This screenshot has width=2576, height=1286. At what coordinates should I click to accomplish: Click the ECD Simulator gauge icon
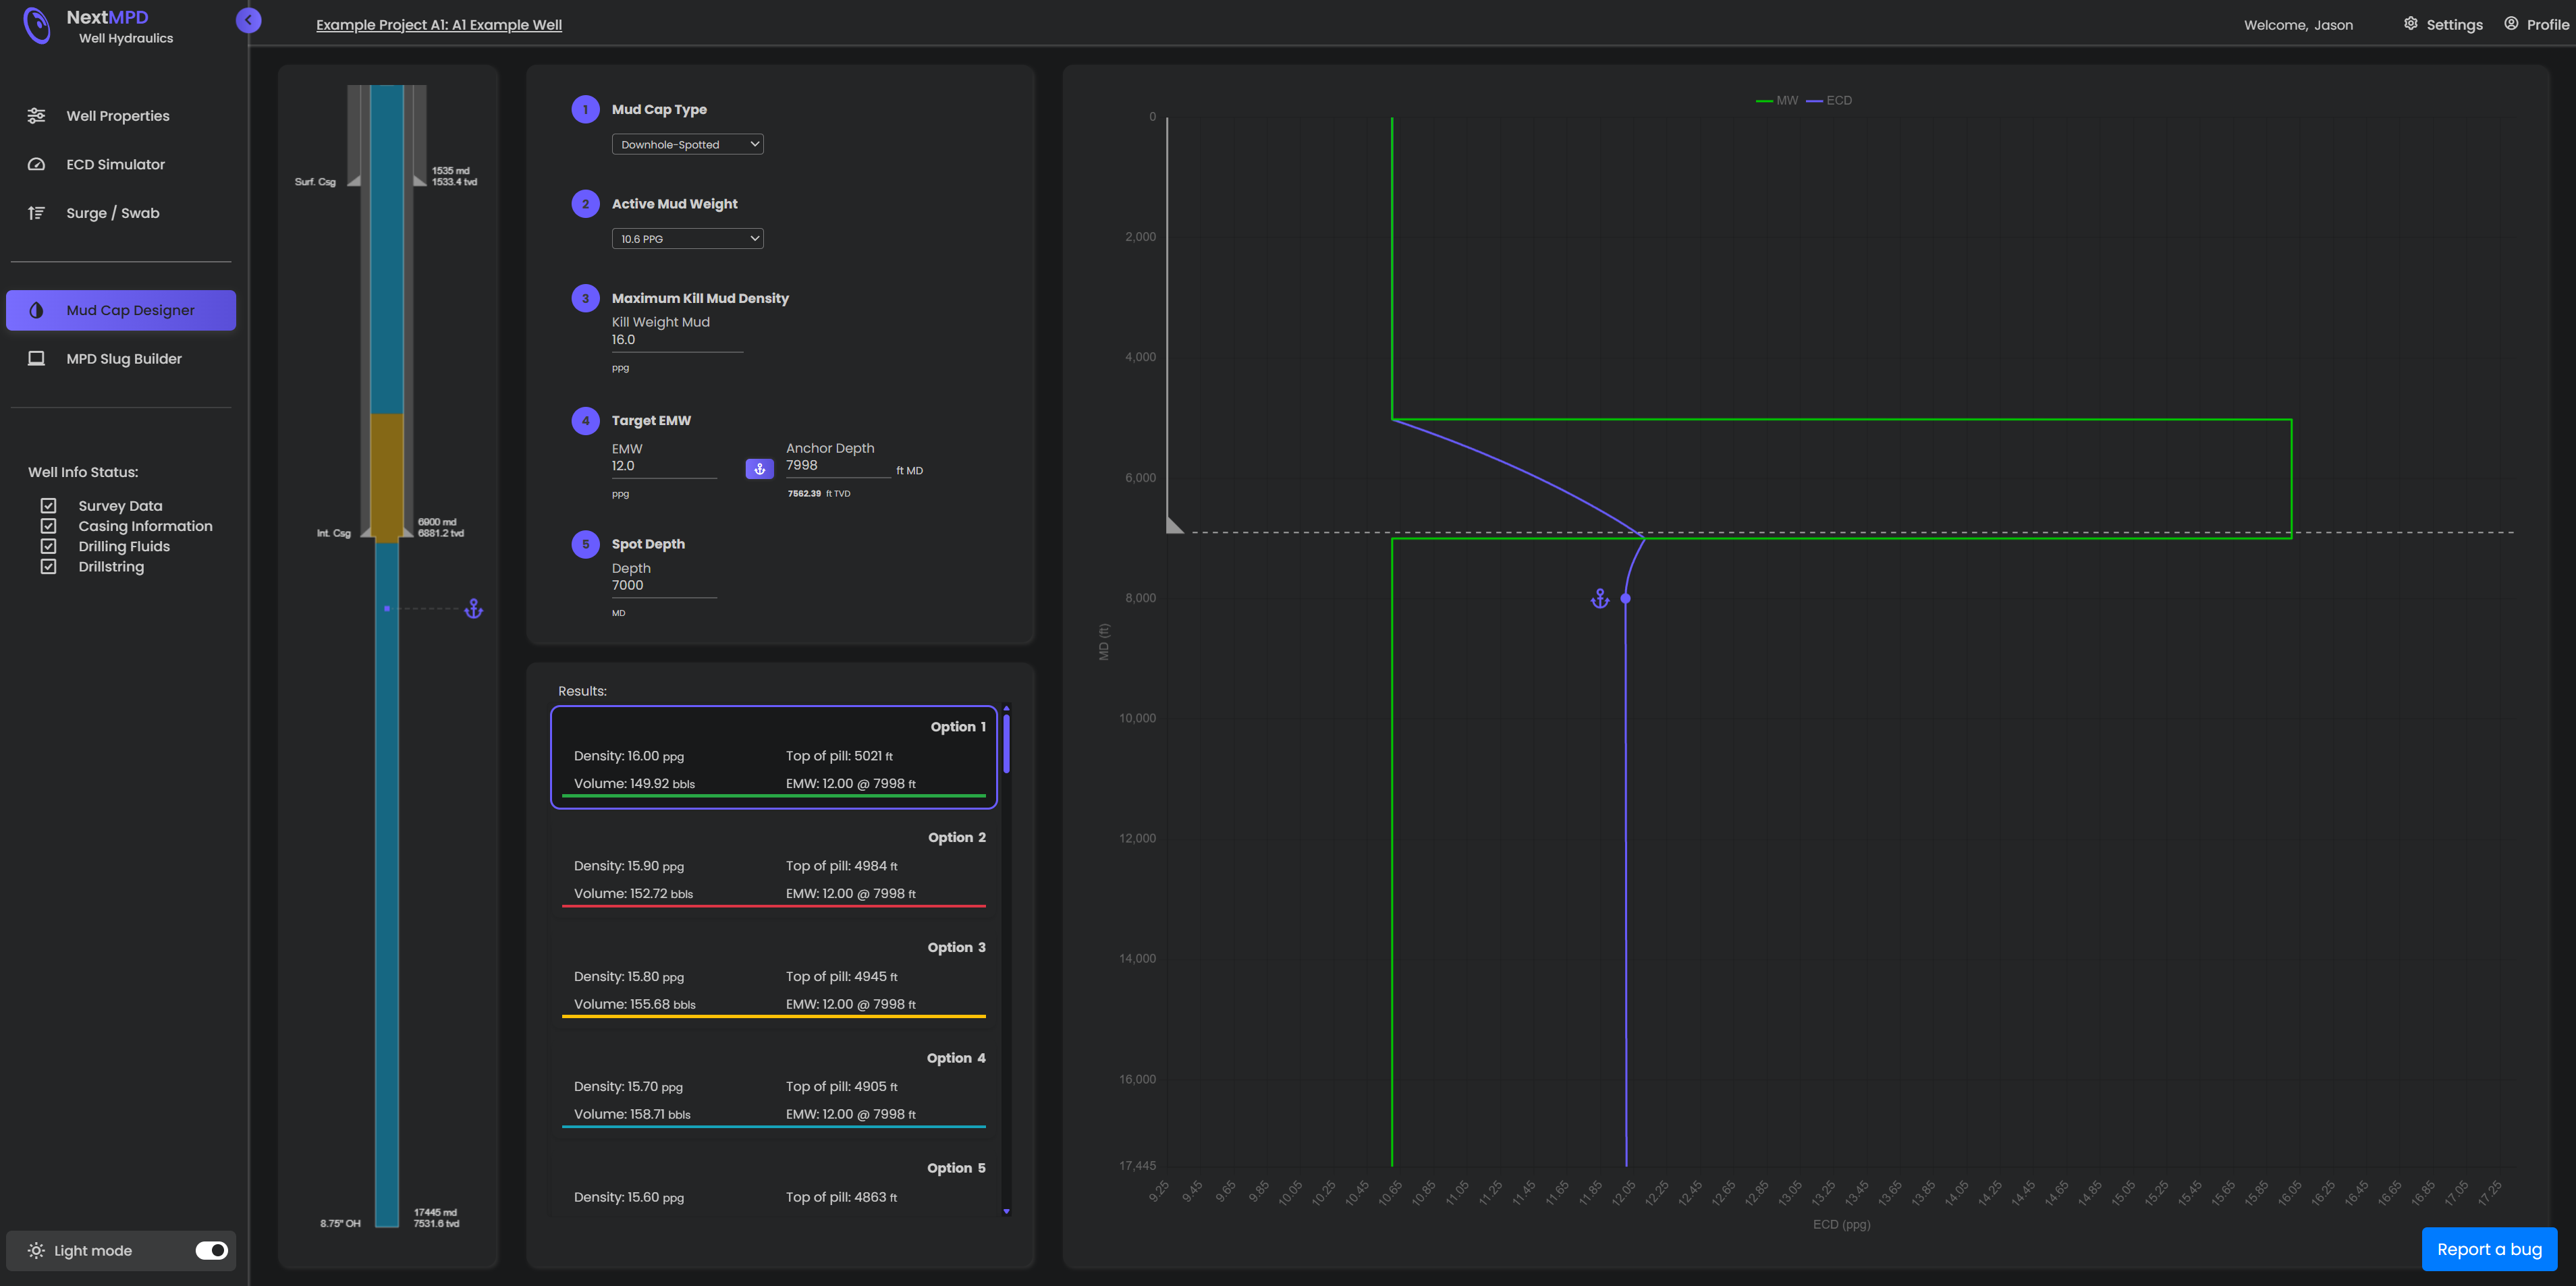pyautogui.click(x=36, y=164)
